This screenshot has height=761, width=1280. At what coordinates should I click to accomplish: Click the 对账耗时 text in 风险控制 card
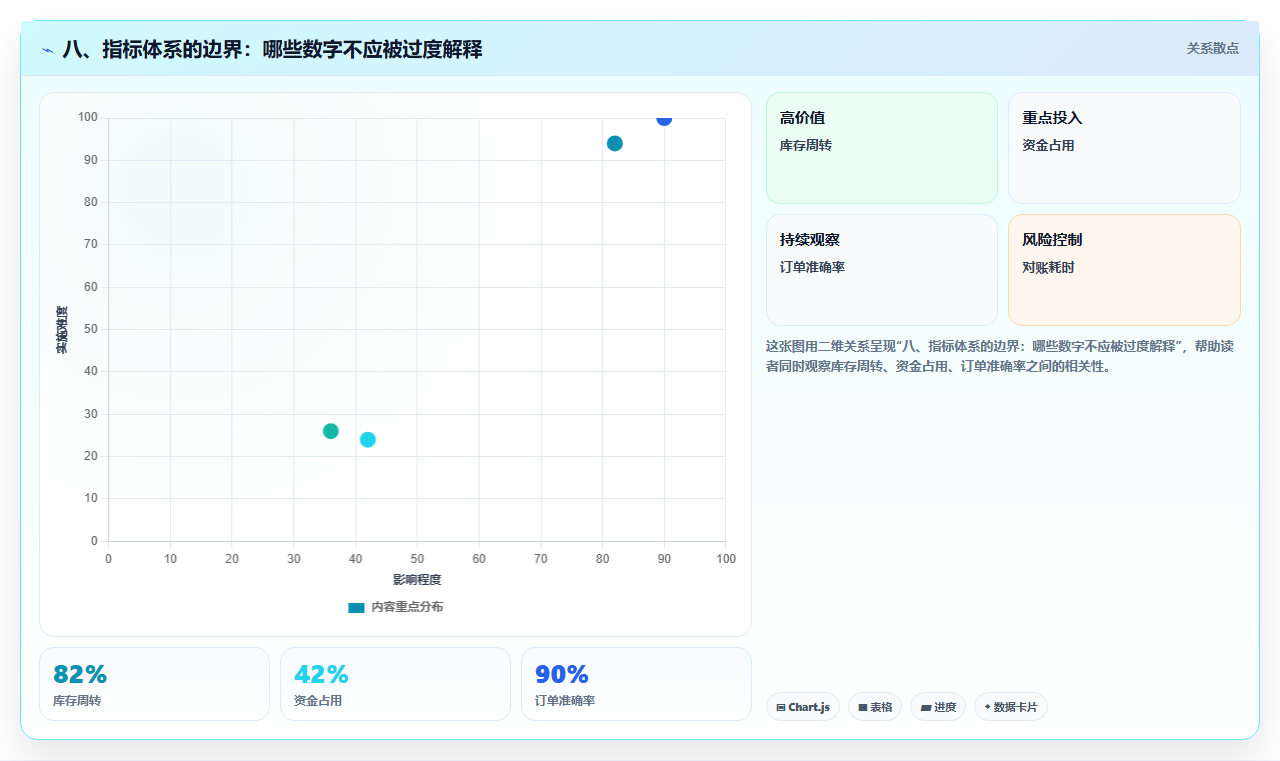pyautogui.click(x=1048, y=267)
